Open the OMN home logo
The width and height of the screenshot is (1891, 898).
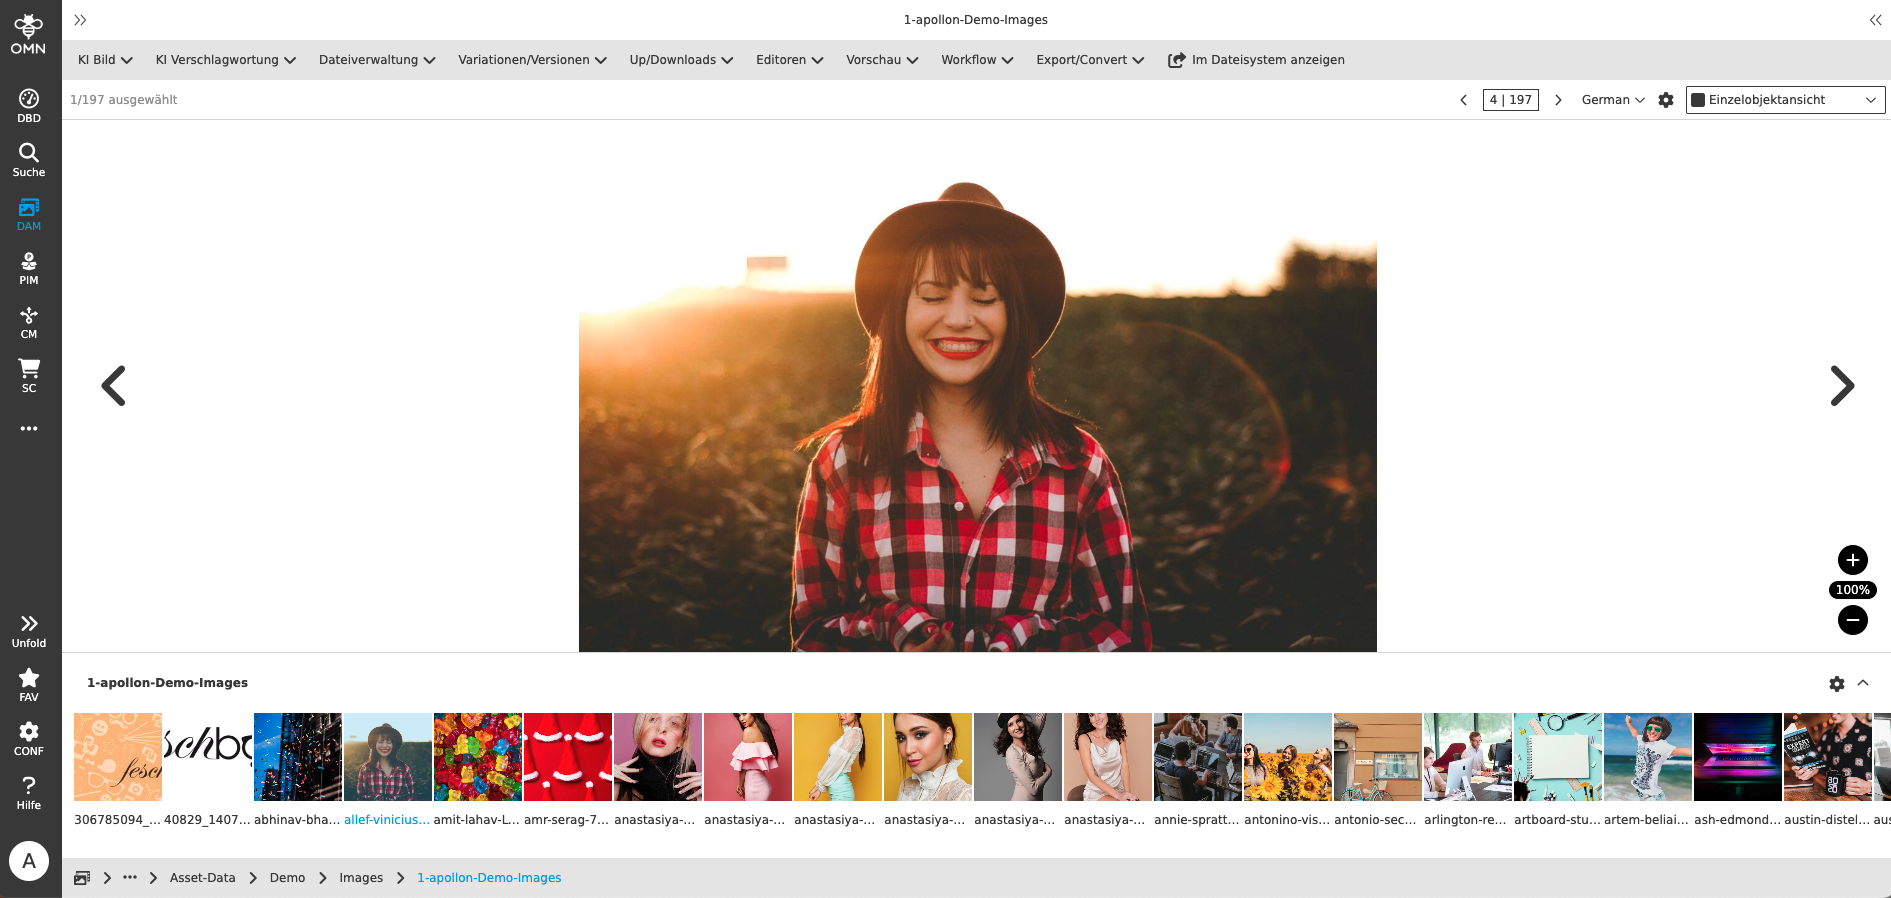pos(28,34)
